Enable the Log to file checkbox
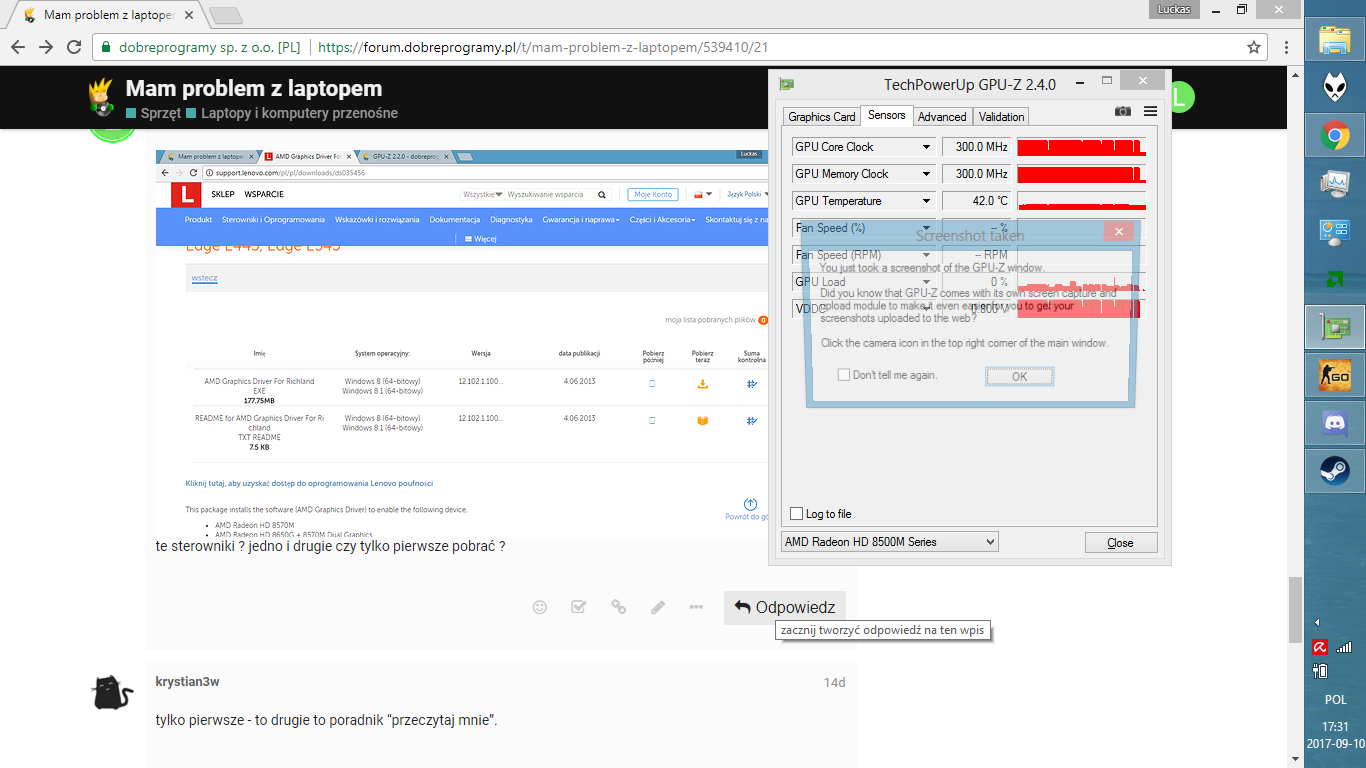The image size is (1366, 768). 797,514
